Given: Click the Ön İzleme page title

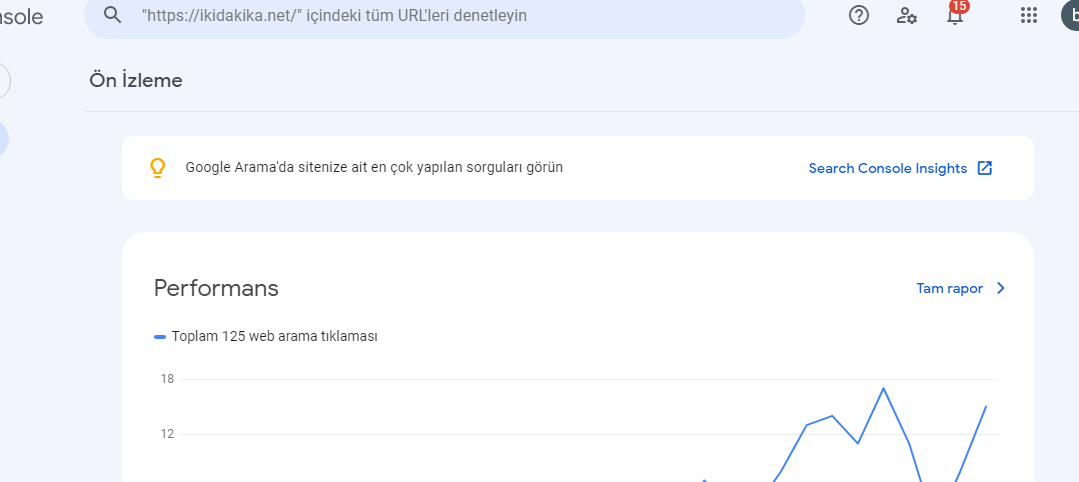Looking at the screenshot, I should pyautogui.click(x=136, y=81).
